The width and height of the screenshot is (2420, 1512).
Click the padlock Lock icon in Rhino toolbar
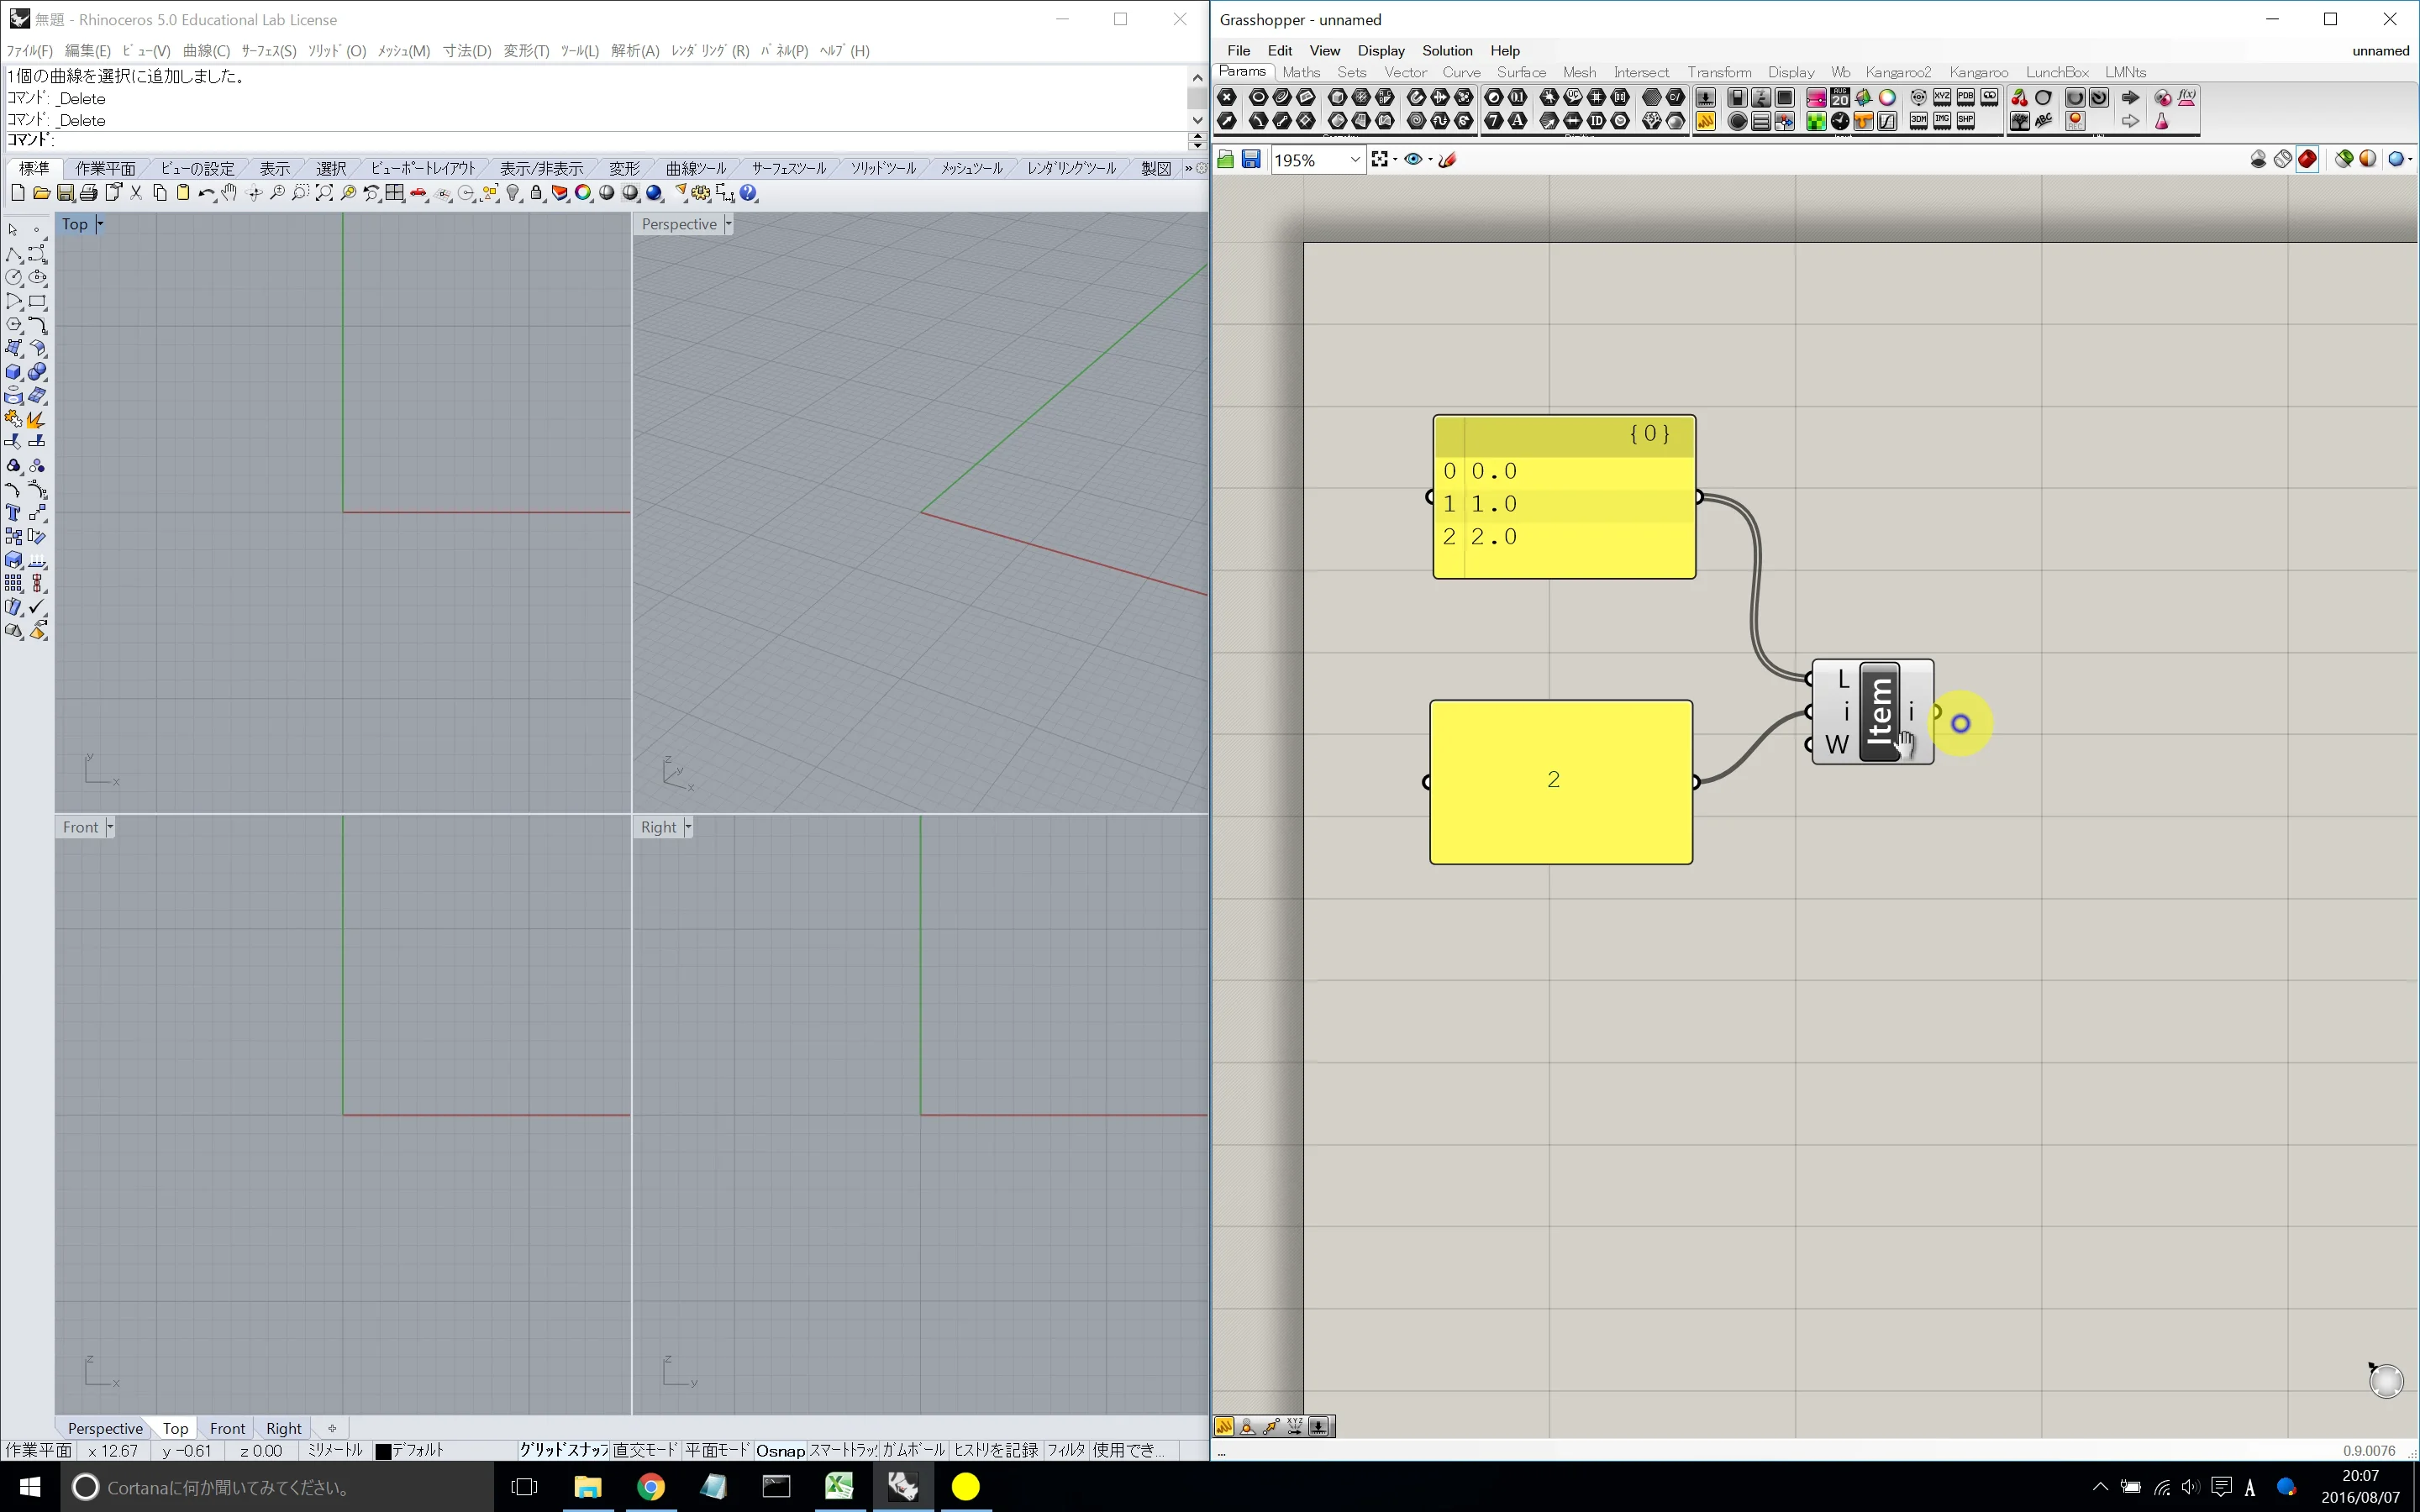coord(537,193)
